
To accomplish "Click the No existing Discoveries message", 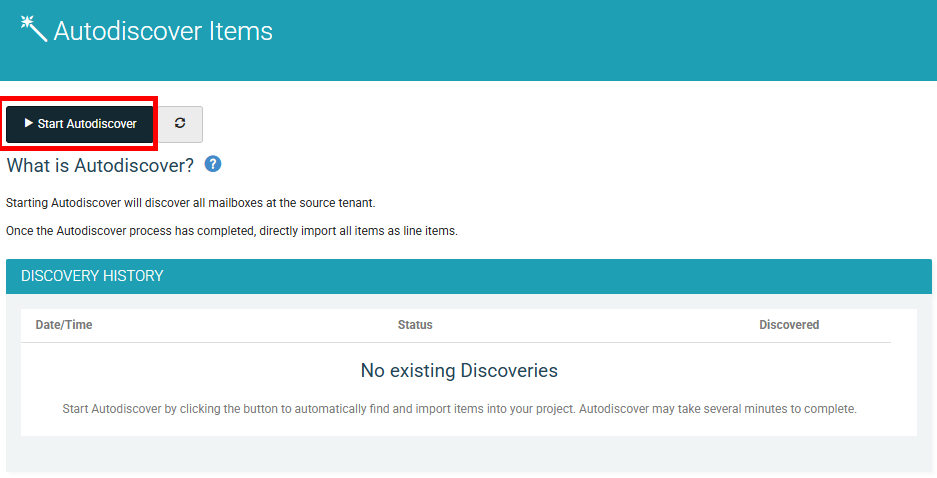I will coord(459,370).
